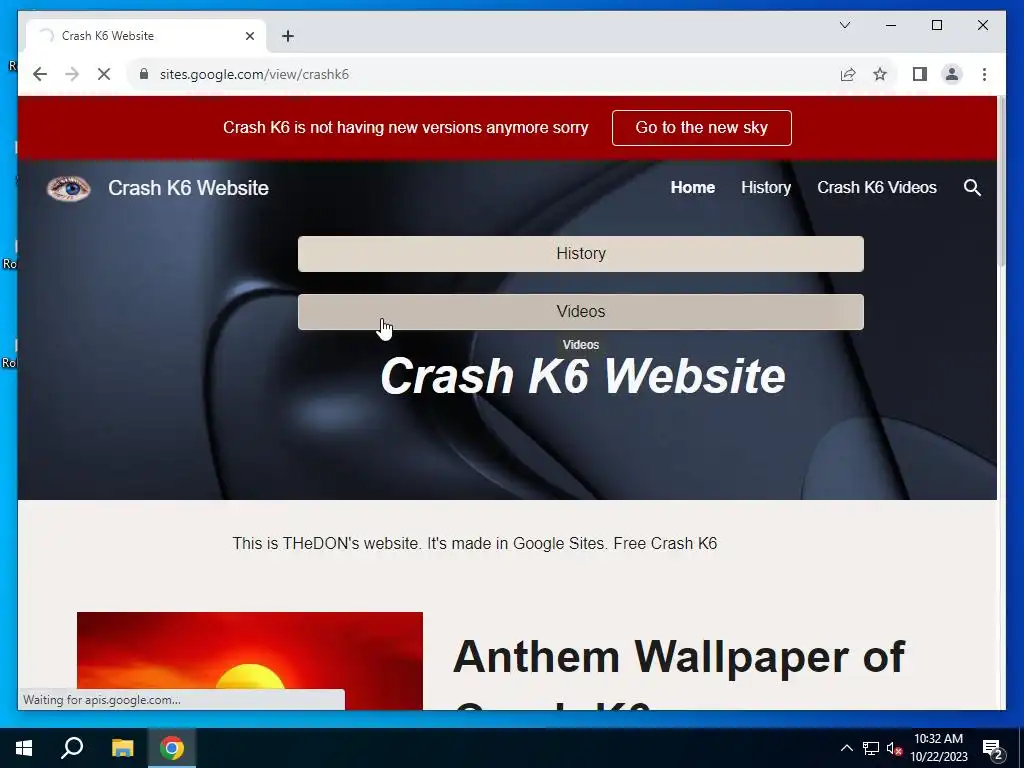Select the Crash K6 Website browser tab
1024x768 pixels.
point(146,36)
